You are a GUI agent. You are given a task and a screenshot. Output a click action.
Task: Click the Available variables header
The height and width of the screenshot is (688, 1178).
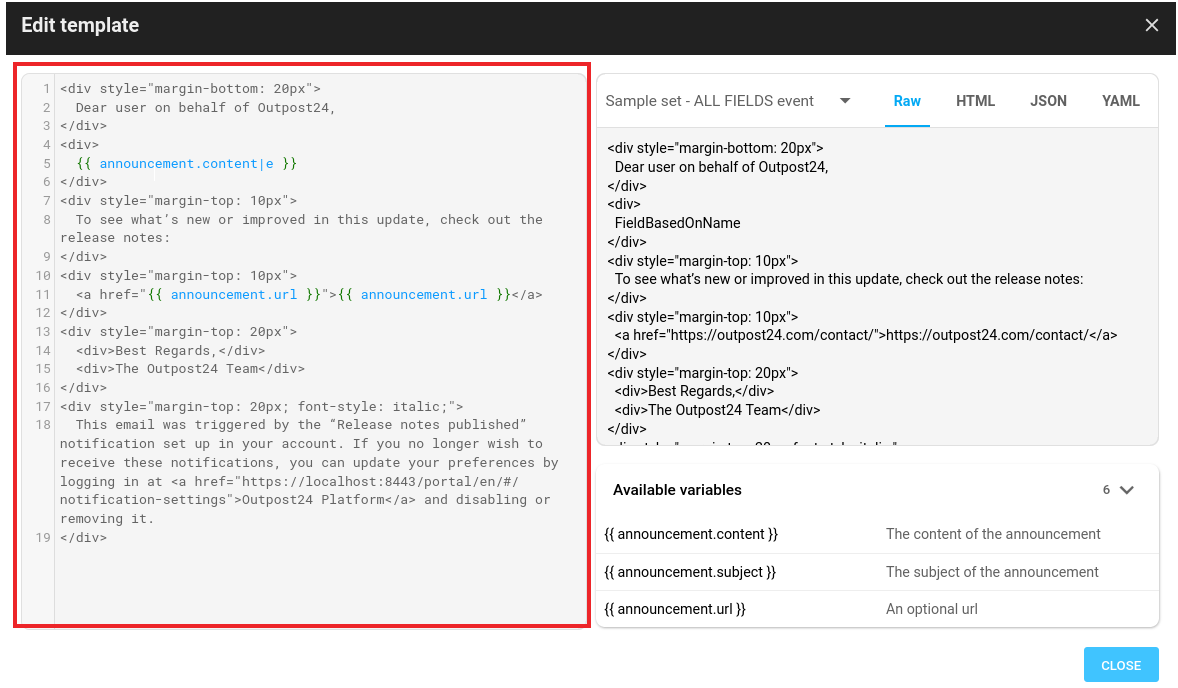(677, 490)
